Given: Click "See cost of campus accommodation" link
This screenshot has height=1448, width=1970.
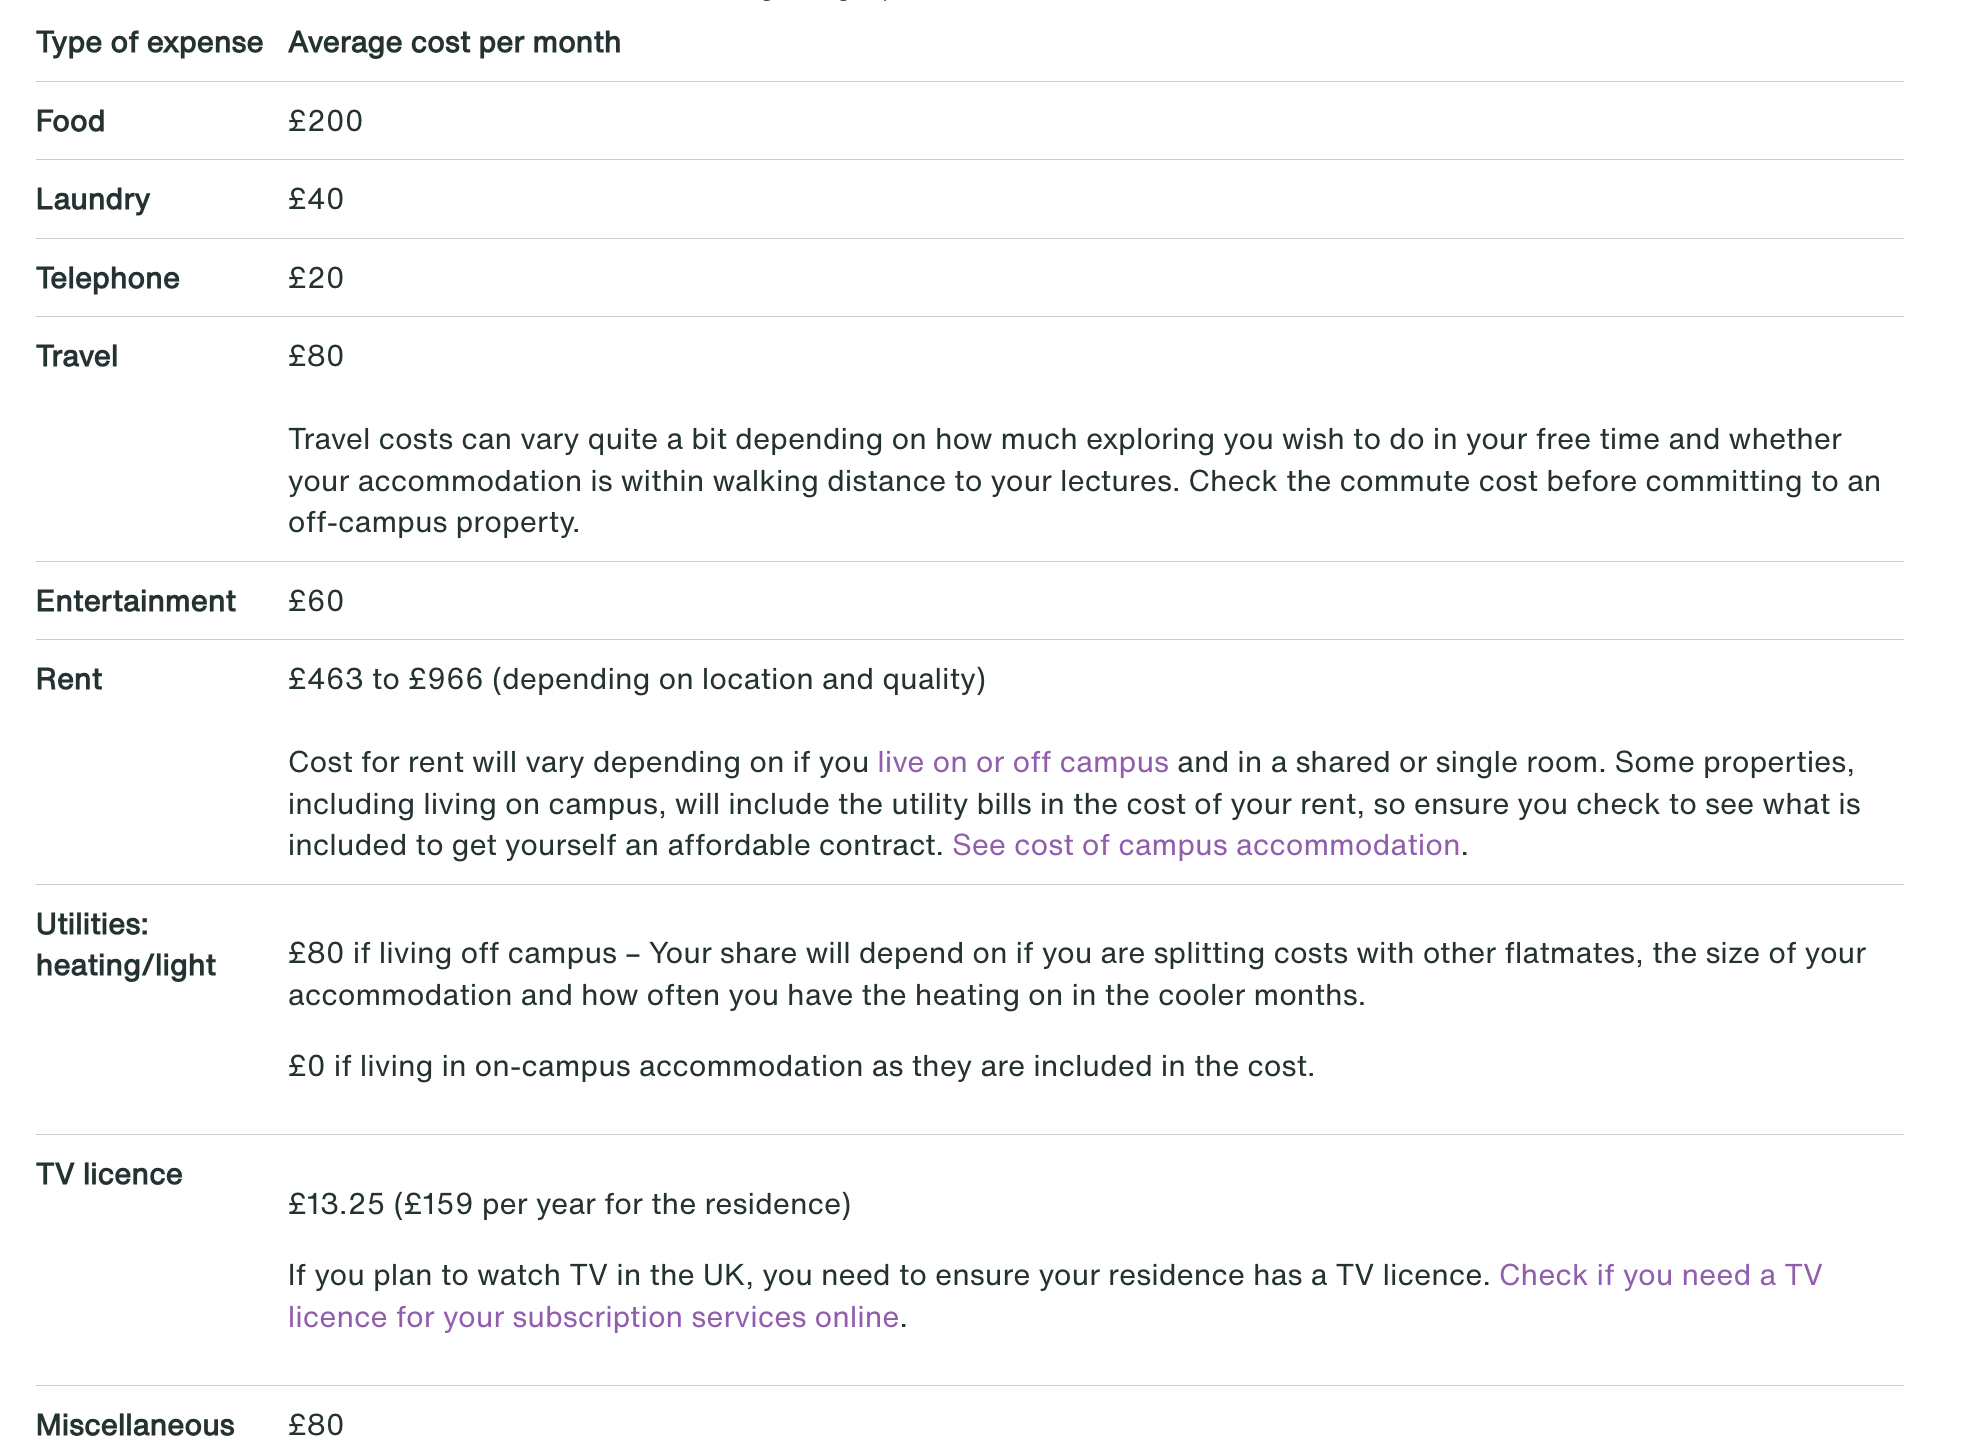Looking at the screenshot, I should click(1205, 846).
